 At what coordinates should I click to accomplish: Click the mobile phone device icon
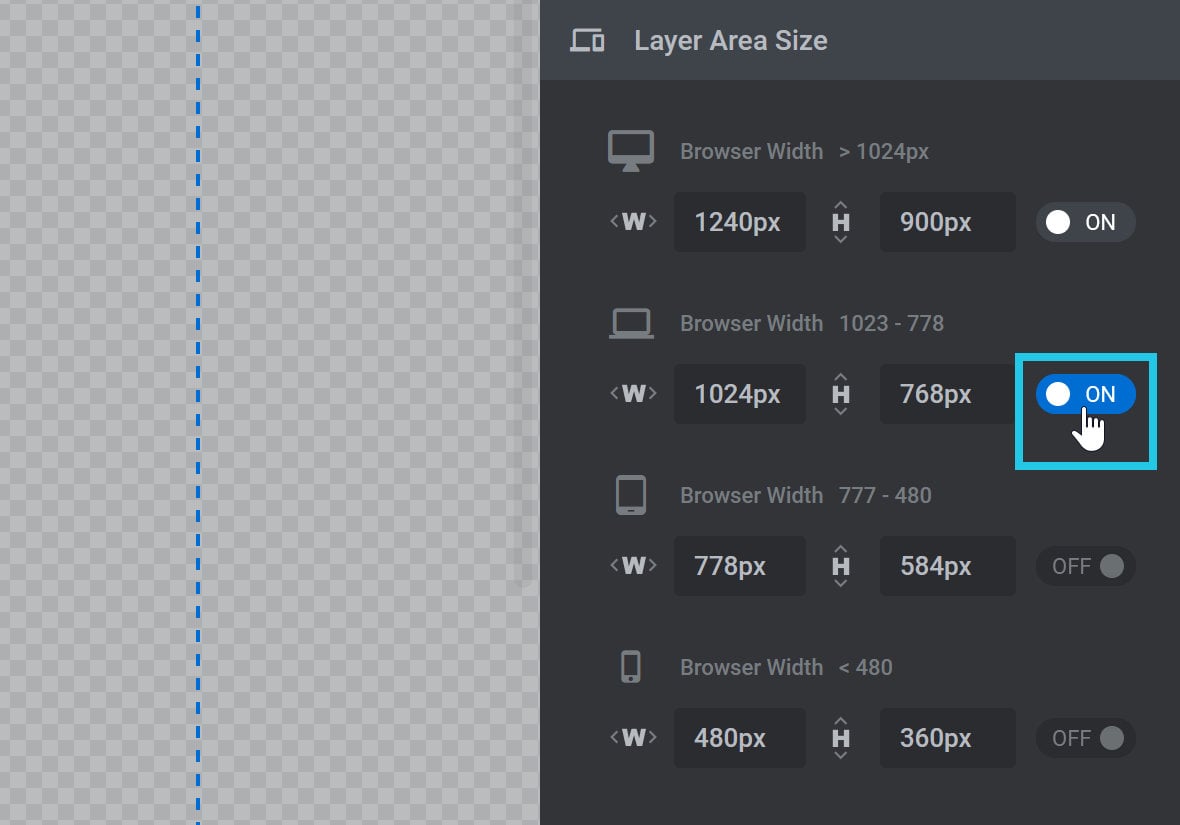point(631,667)
